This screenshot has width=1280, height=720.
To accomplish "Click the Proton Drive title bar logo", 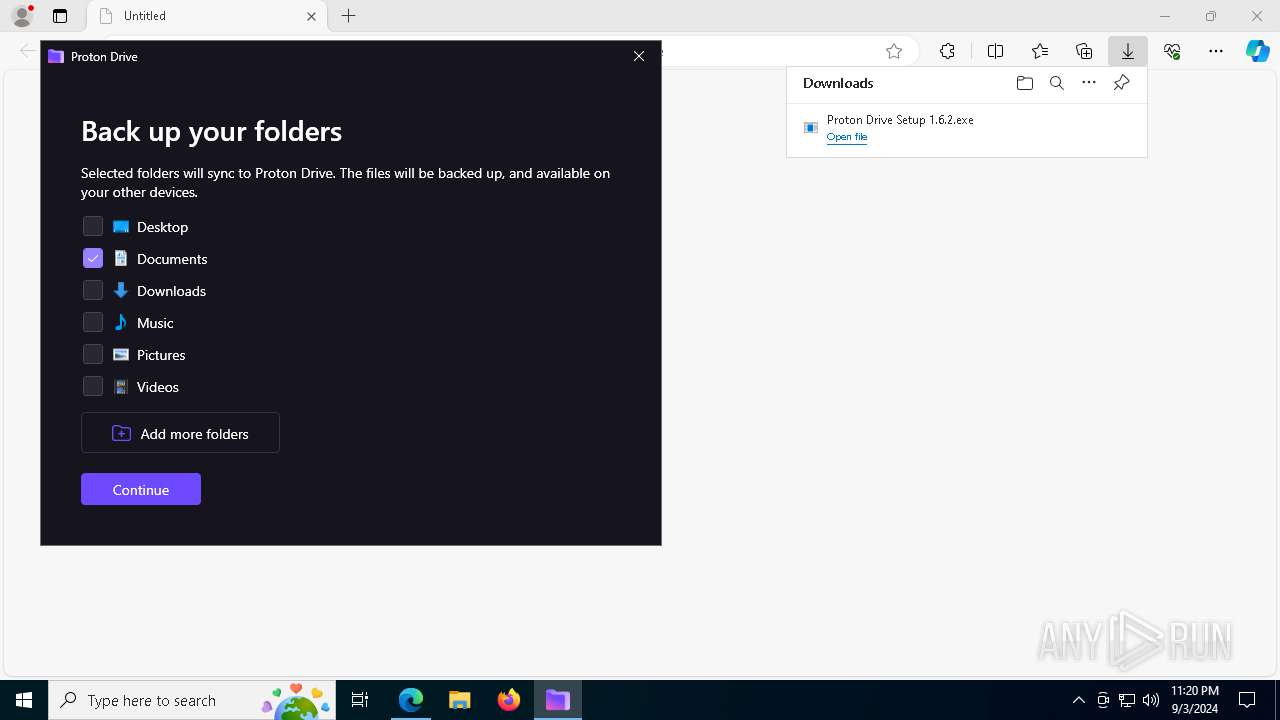I will point(56,57).
